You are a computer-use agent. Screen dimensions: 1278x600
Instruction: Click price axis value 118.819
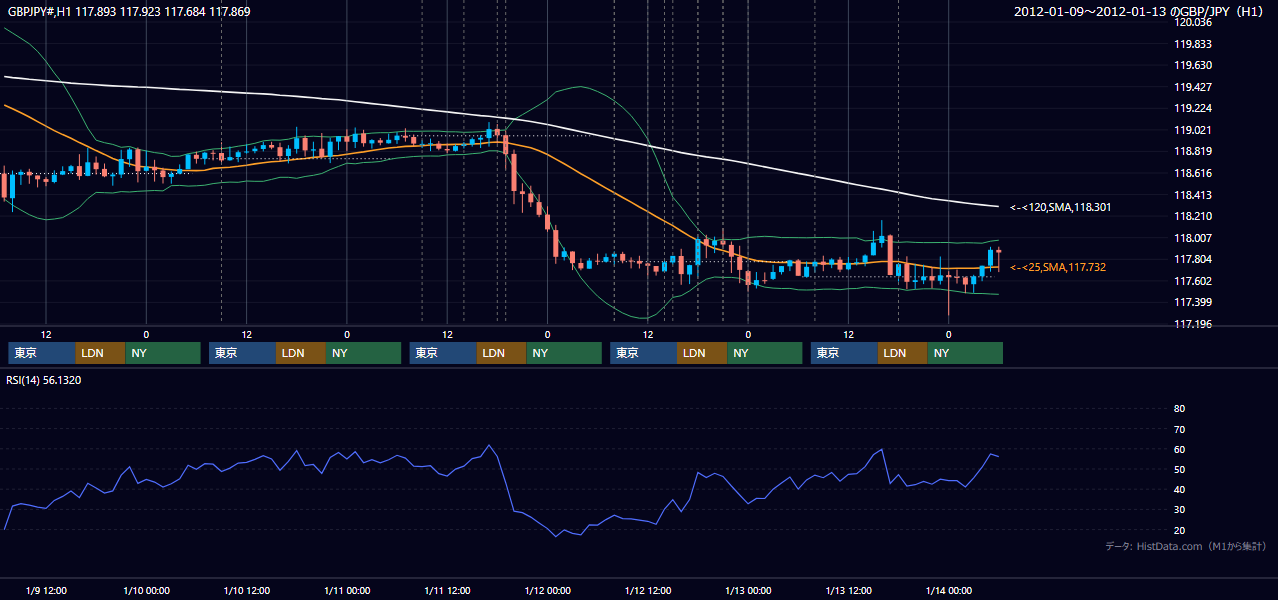coord(1192,151)
